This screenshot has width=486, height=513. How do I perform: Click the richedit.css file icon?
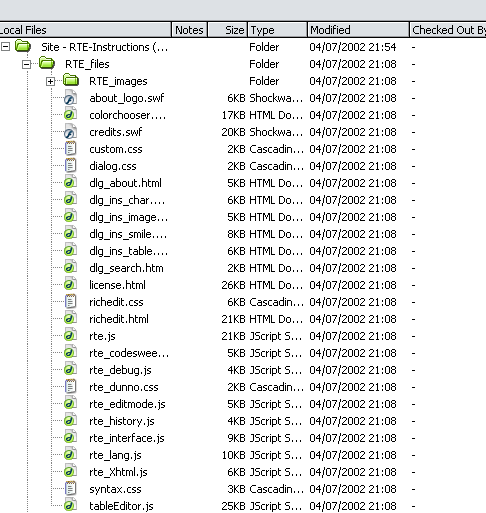point(70,302)
